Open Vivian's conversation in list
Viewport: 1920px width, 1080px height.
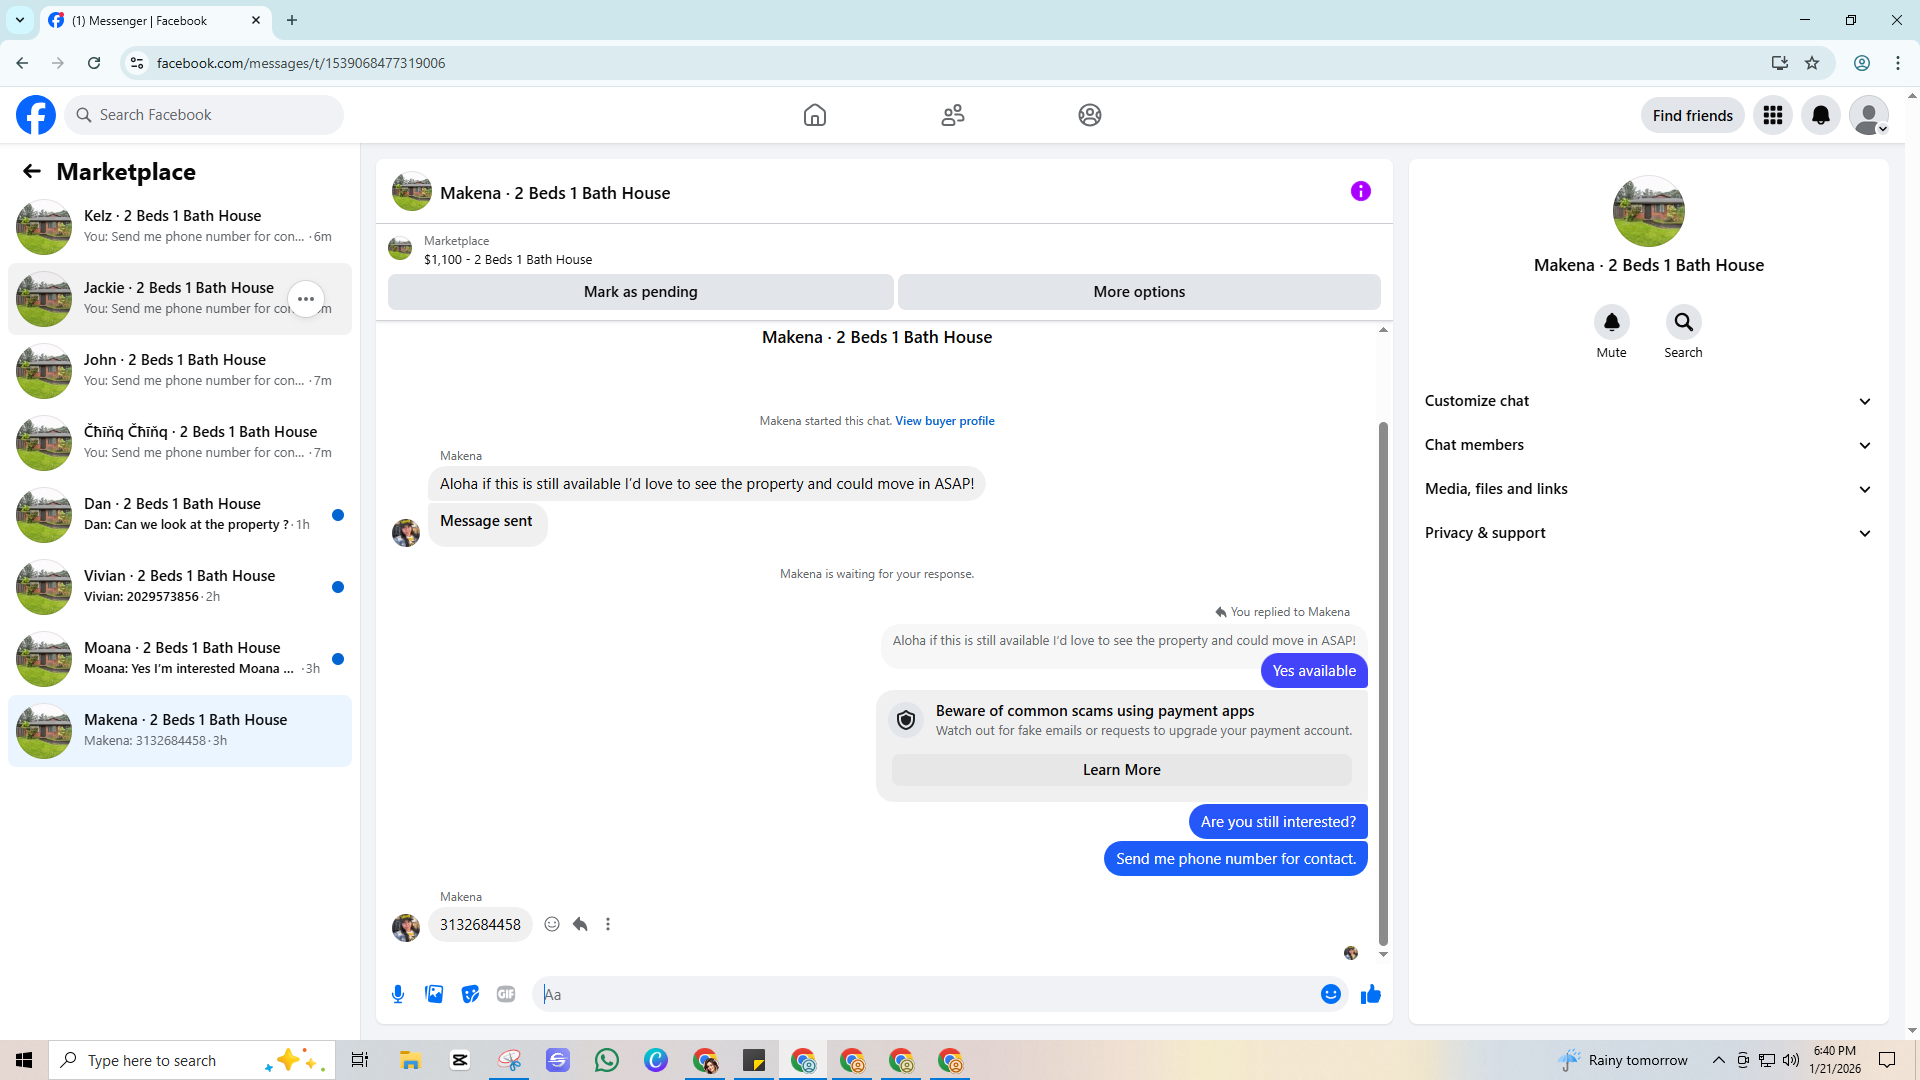(180, 586)
